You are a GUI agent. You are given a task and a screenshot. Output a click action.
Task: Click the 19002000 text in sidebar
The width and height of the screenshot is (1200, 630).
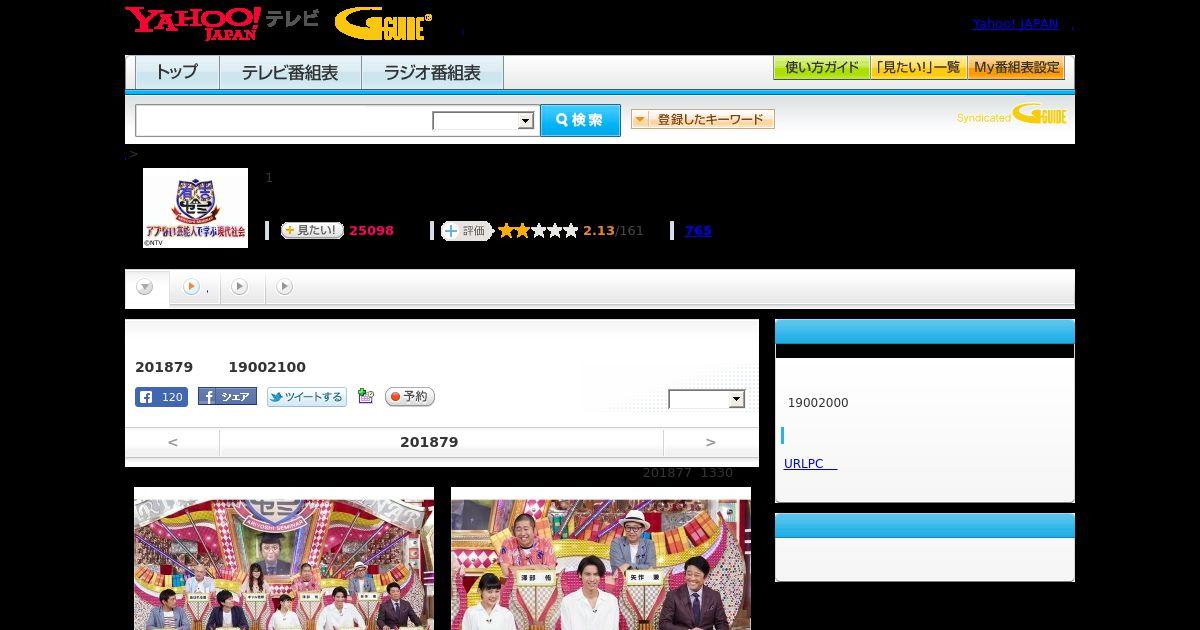(818, 403)
